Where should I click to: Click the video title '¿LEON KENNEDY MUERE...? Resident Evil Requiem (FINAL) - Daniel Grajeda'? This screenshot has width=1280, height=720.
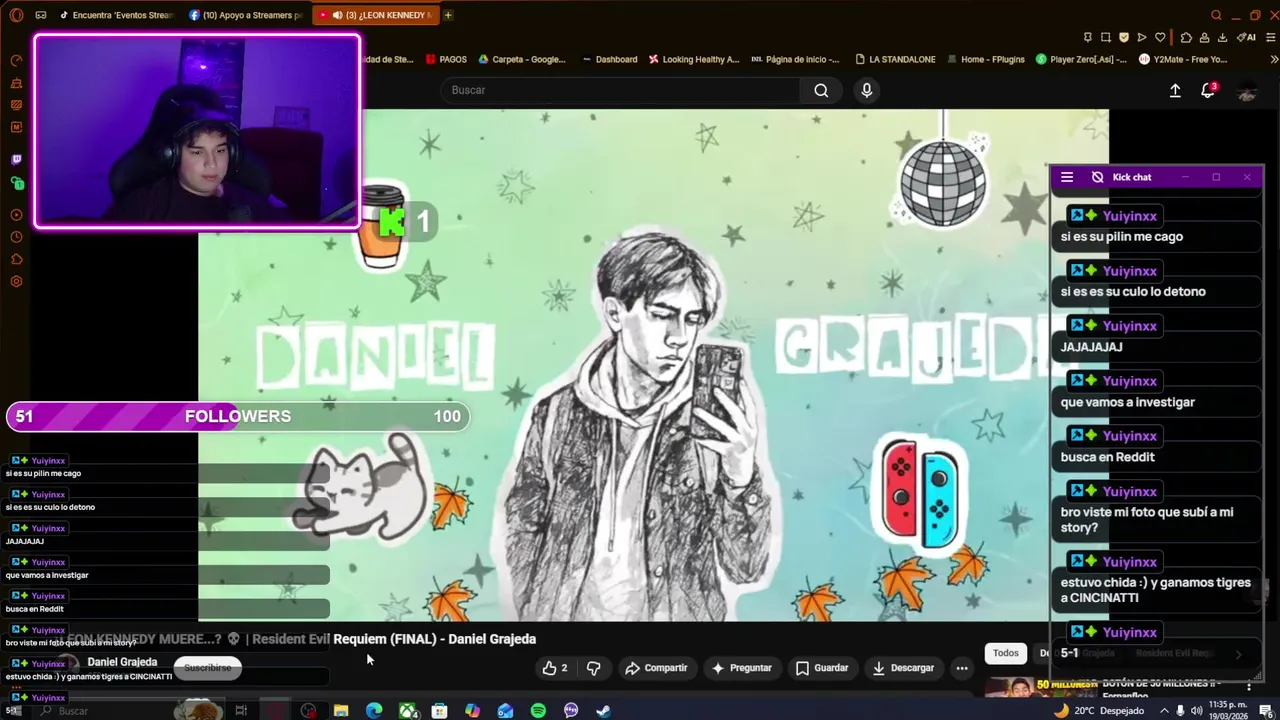point(297,639)
